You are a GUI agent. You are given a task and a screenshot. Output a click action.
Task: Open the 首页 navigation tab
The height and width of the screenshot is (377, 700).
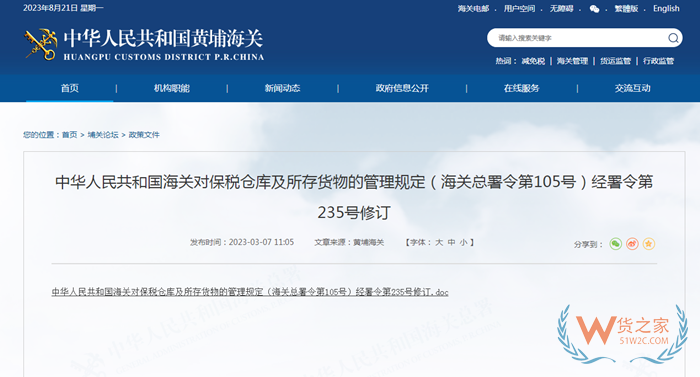[x=70, y=88]
